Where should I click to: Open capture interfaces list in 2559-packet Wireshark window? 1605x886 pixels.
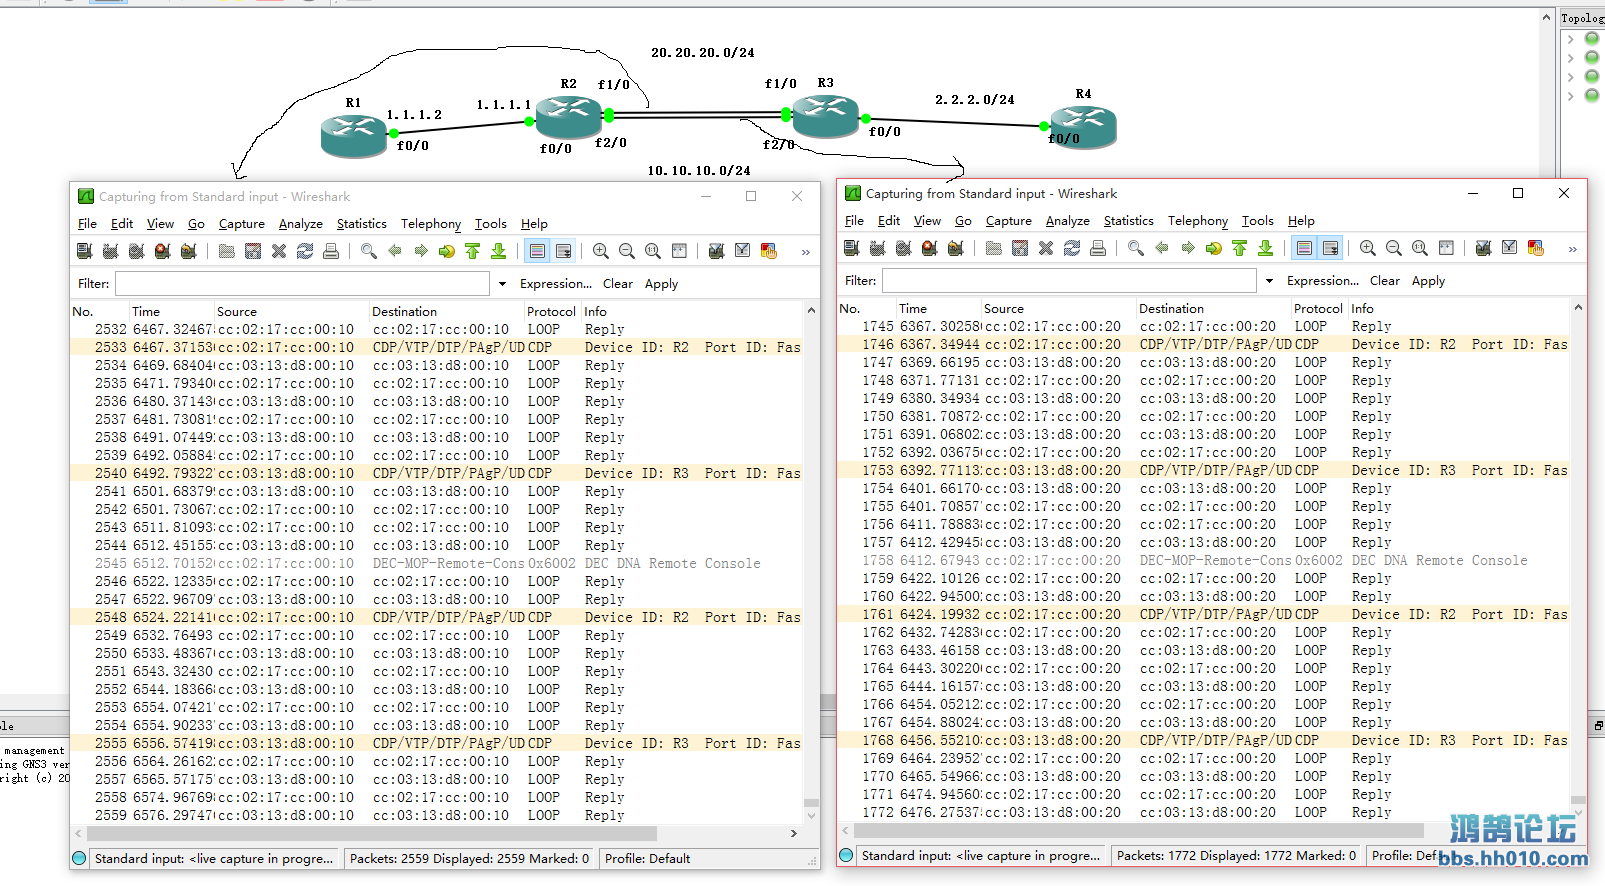(85, 251)
